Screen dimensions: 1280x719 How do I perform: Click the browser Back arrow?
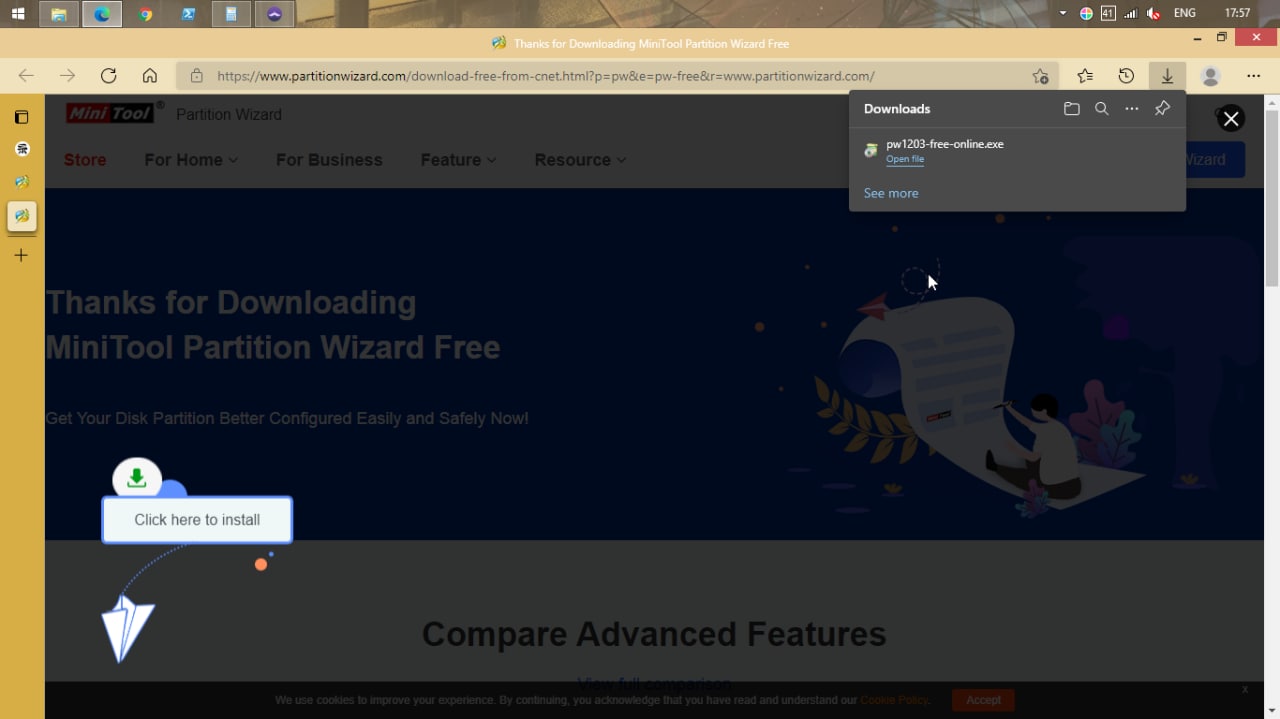(26, 76)
